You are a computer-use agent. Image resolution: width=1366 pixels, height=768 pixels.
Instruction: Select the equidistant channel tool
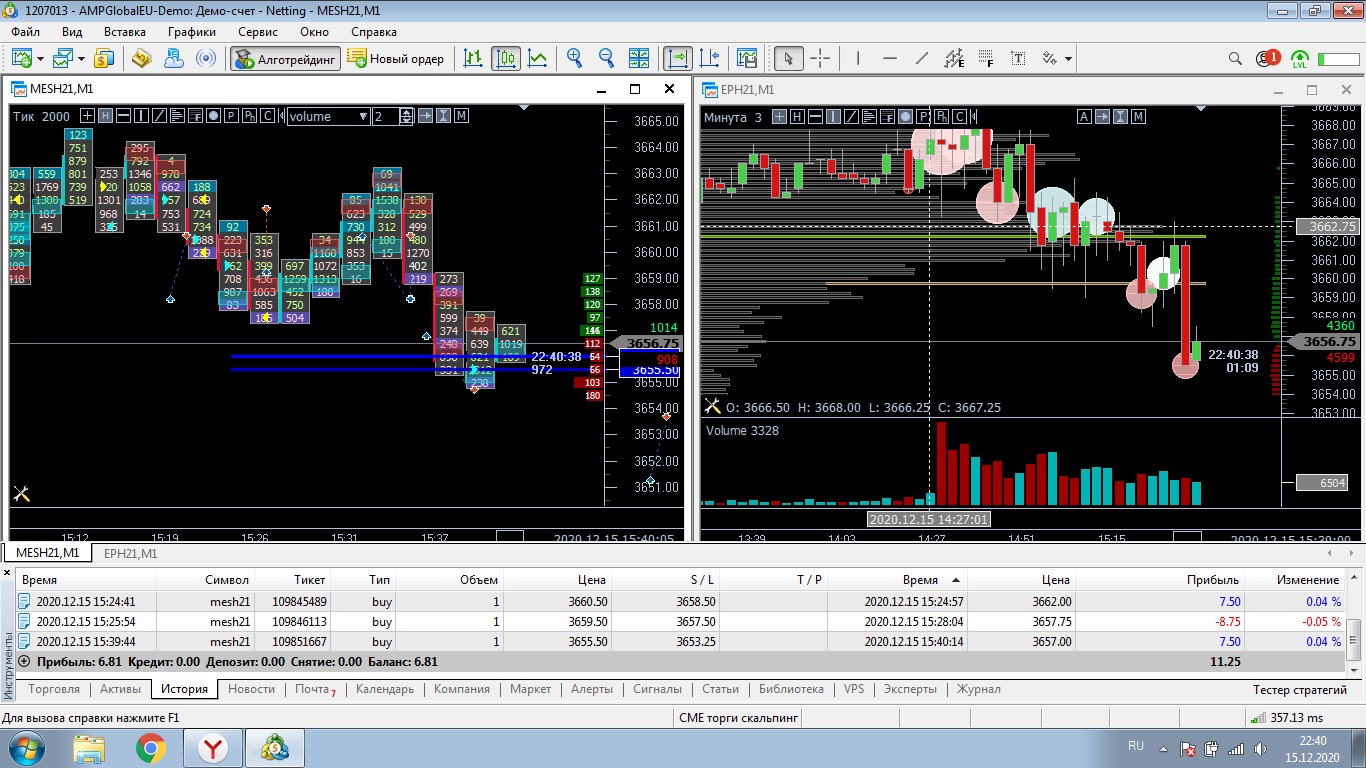coord(954,58)
